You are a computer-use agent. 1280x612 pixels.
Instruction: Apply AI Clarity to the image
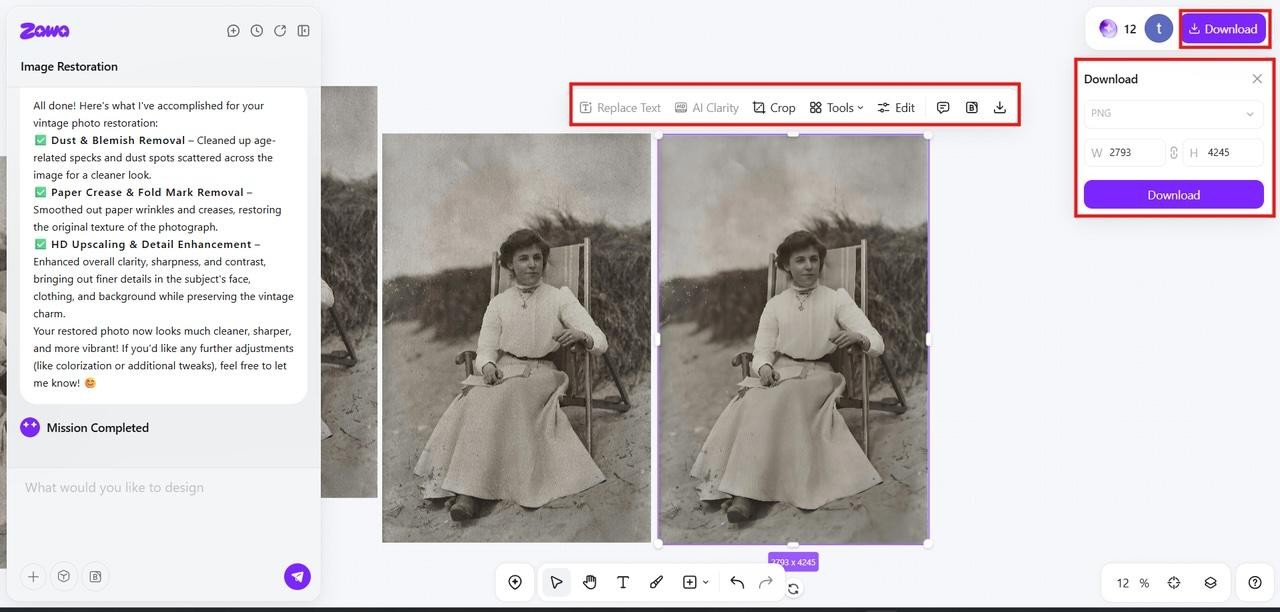706,107
